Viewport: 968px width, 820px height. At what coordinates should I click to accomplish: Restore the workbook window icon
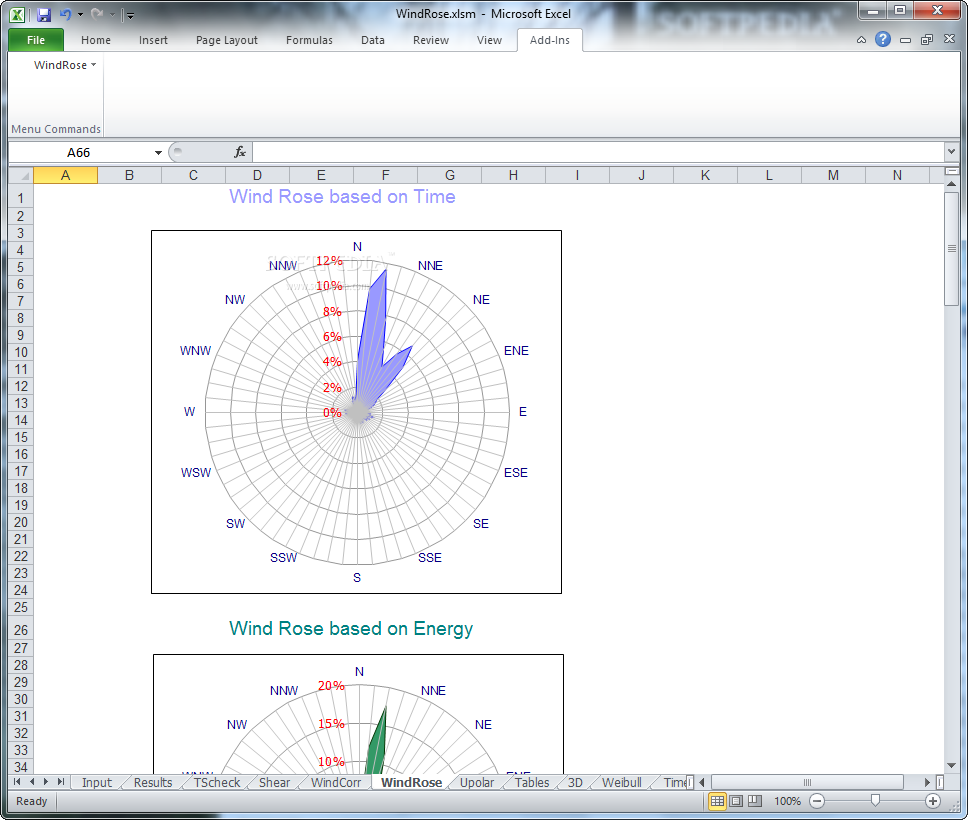927,40
